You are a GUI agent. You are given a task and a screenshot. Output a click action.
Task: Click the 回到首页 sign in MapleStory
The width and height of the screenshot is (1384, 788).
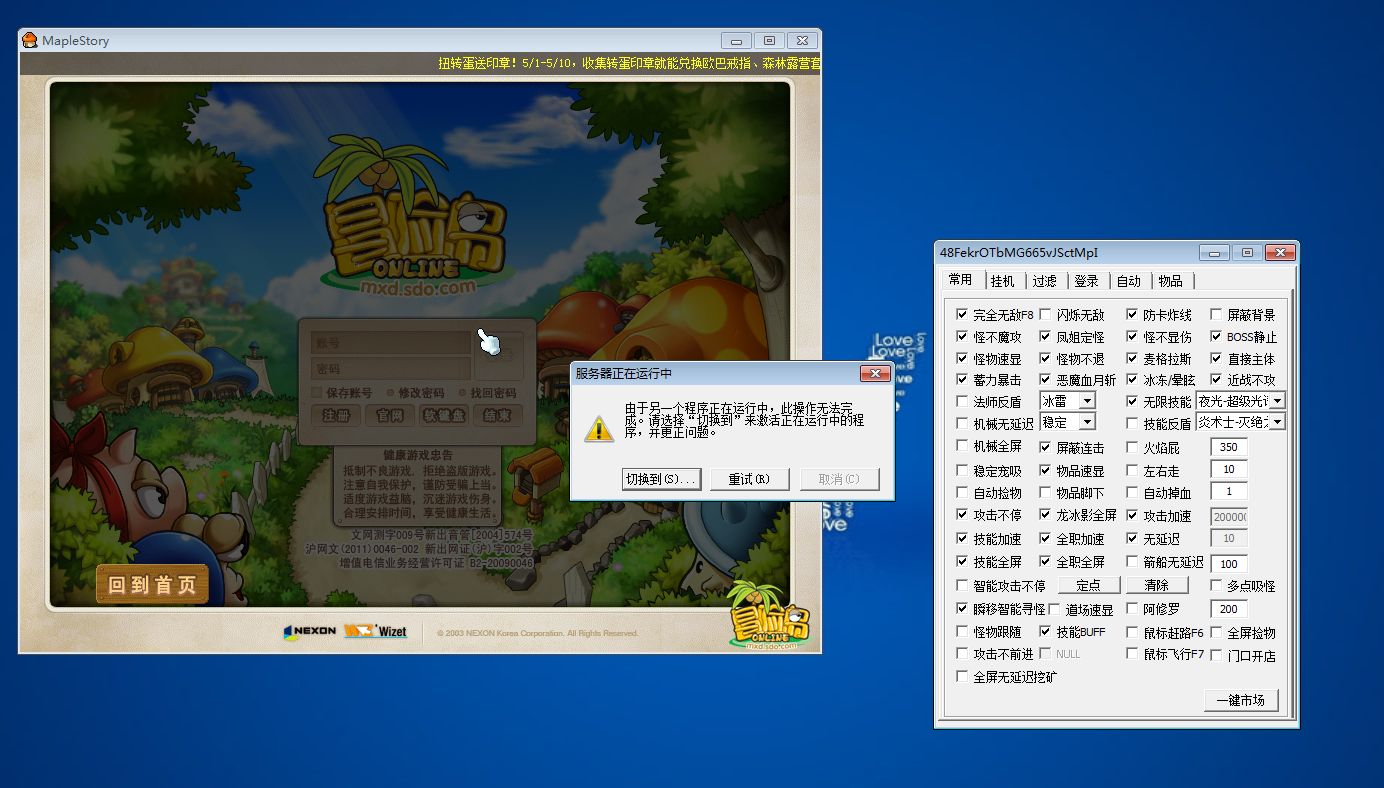(x=152, y=585)
